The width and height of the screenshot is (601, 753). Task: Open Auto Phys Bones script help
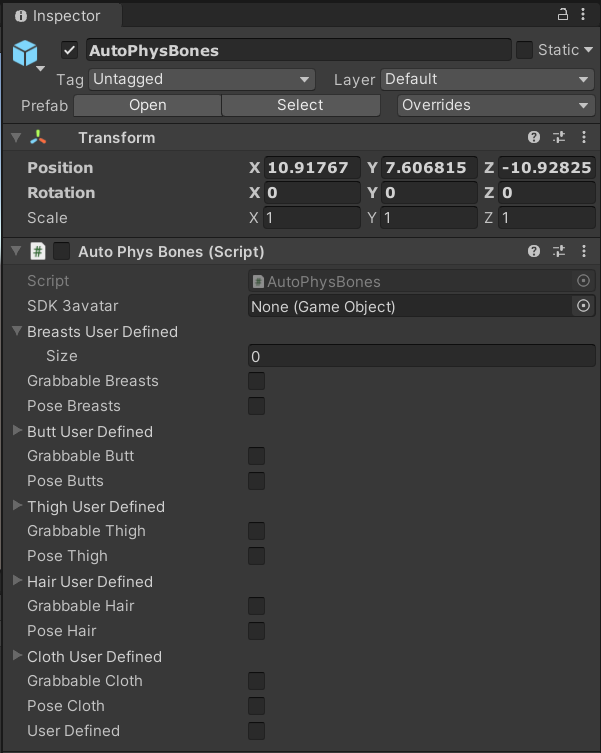coord(534,252)
